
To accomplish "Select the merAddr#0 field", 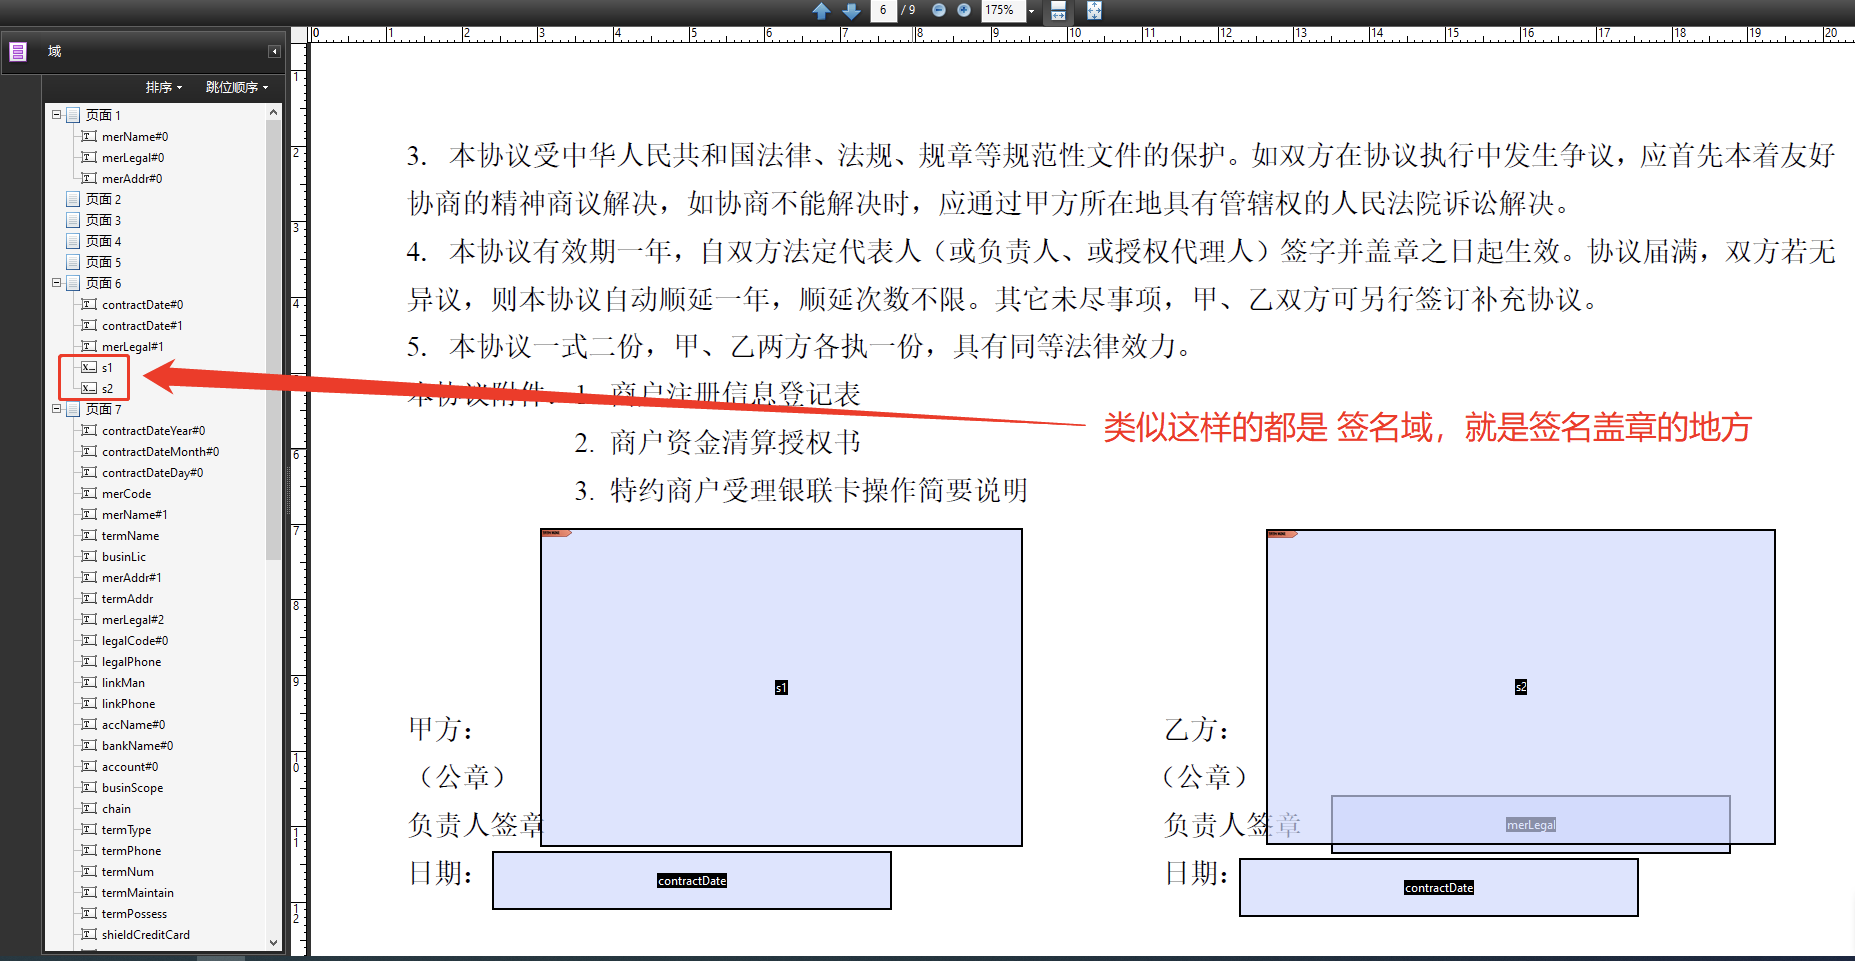I will 132,179.
